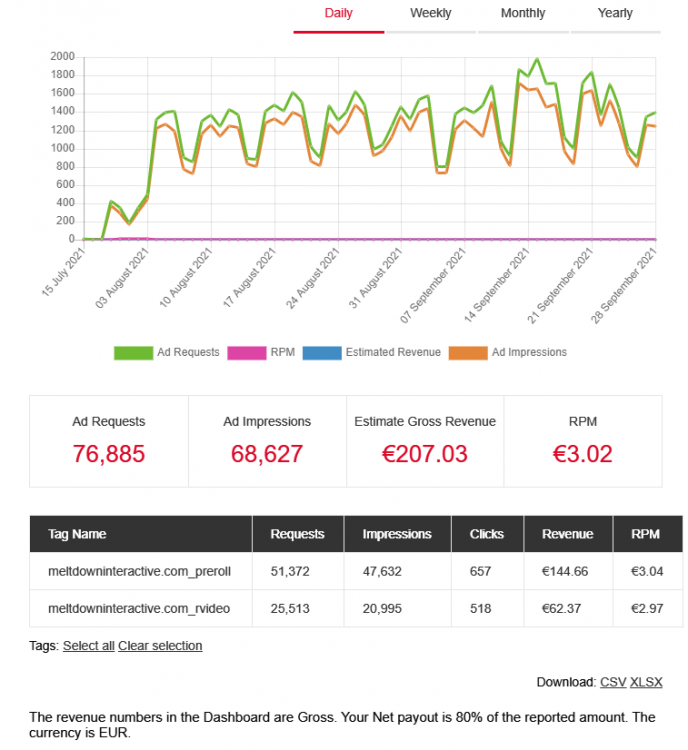Screen dimensions: 688x750
Task: Switch to Yearly statistics tab
Action: (615, 14)
